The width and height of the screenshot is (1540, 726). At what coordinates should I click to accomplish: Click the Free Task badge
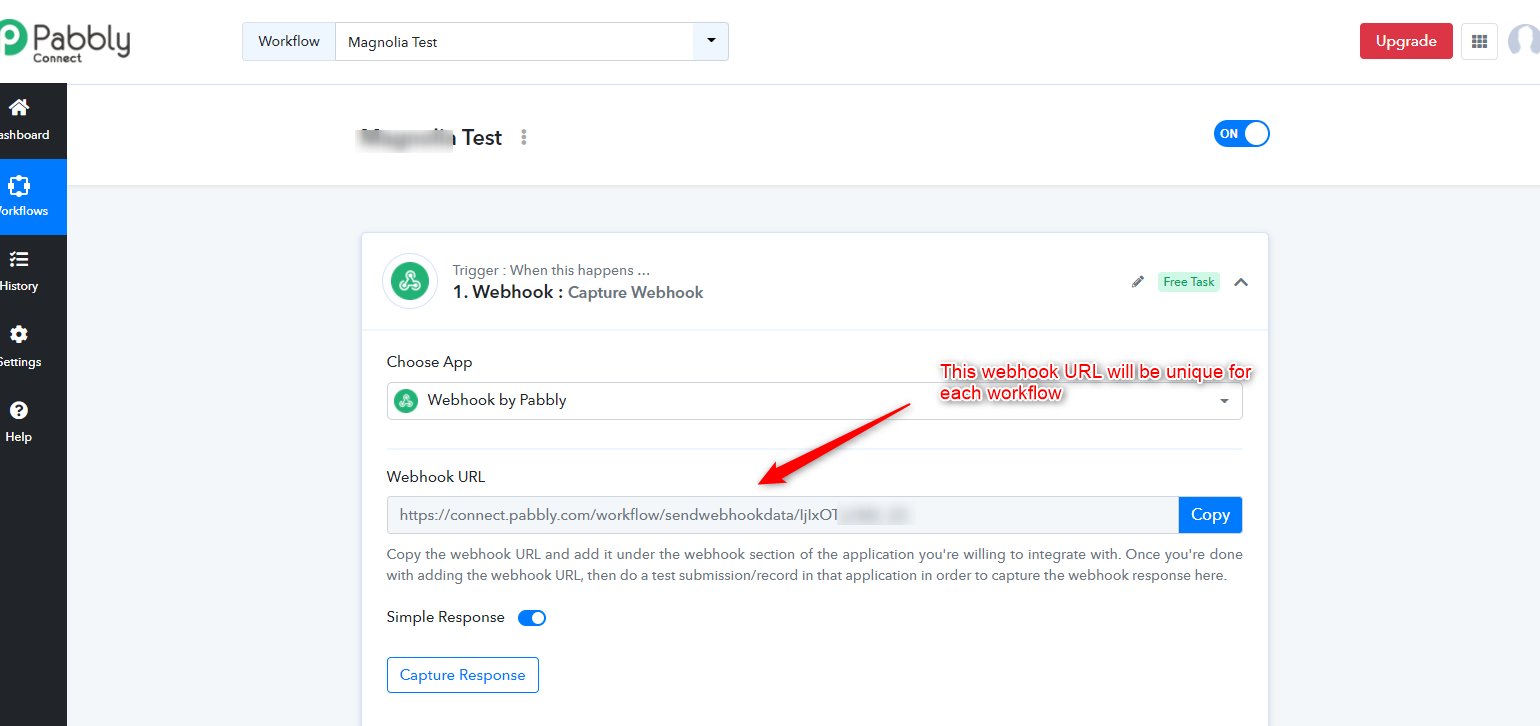pyautogui.click(x=1189, y=282)
